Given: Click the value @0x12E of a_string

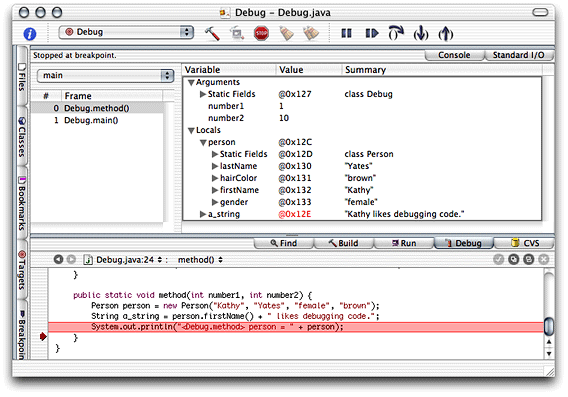Looking at the screenshot, I should pos(295,214).
